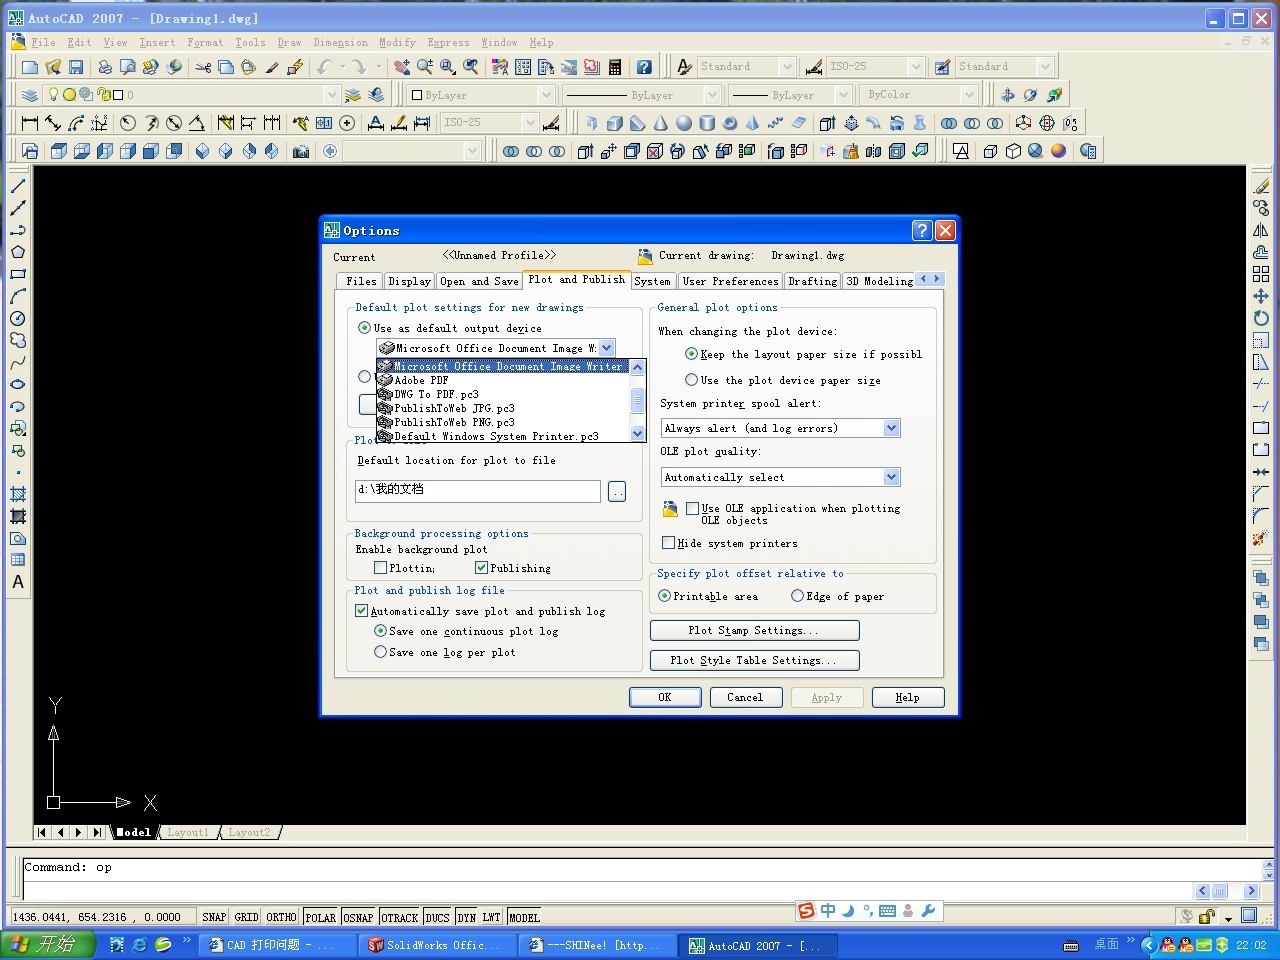
Task: Switch to the Files tab
Action: point(361,281)
